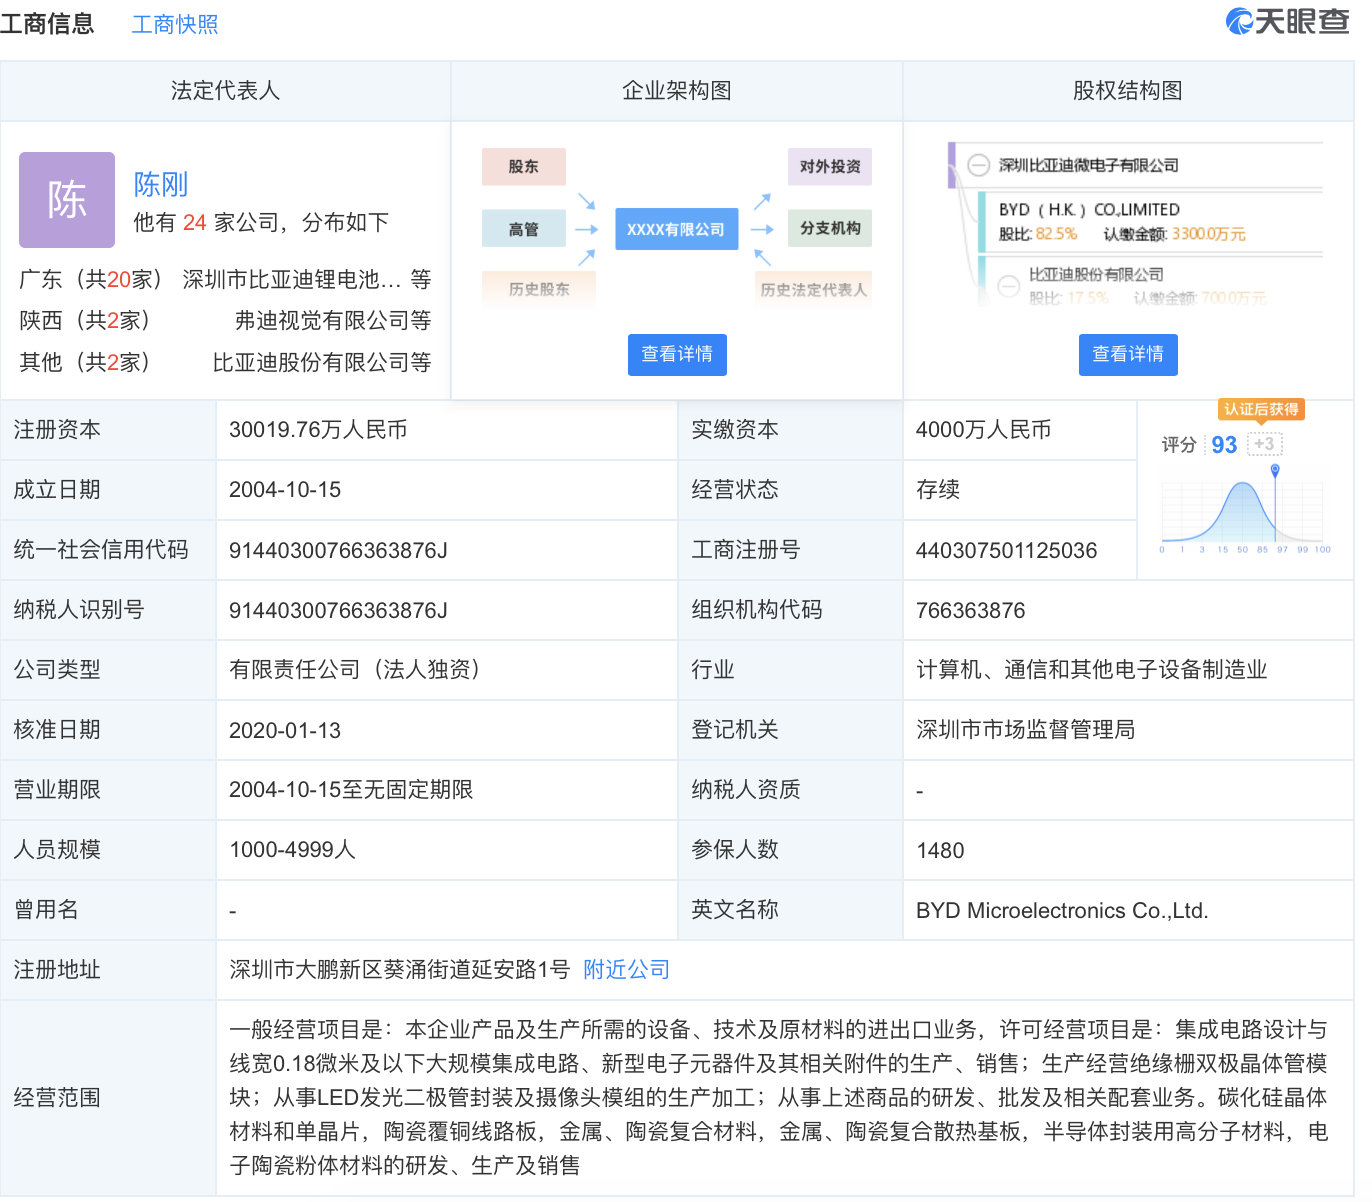
Task: Click the 股东 box in structure diagram
Action: coord(523,167)
